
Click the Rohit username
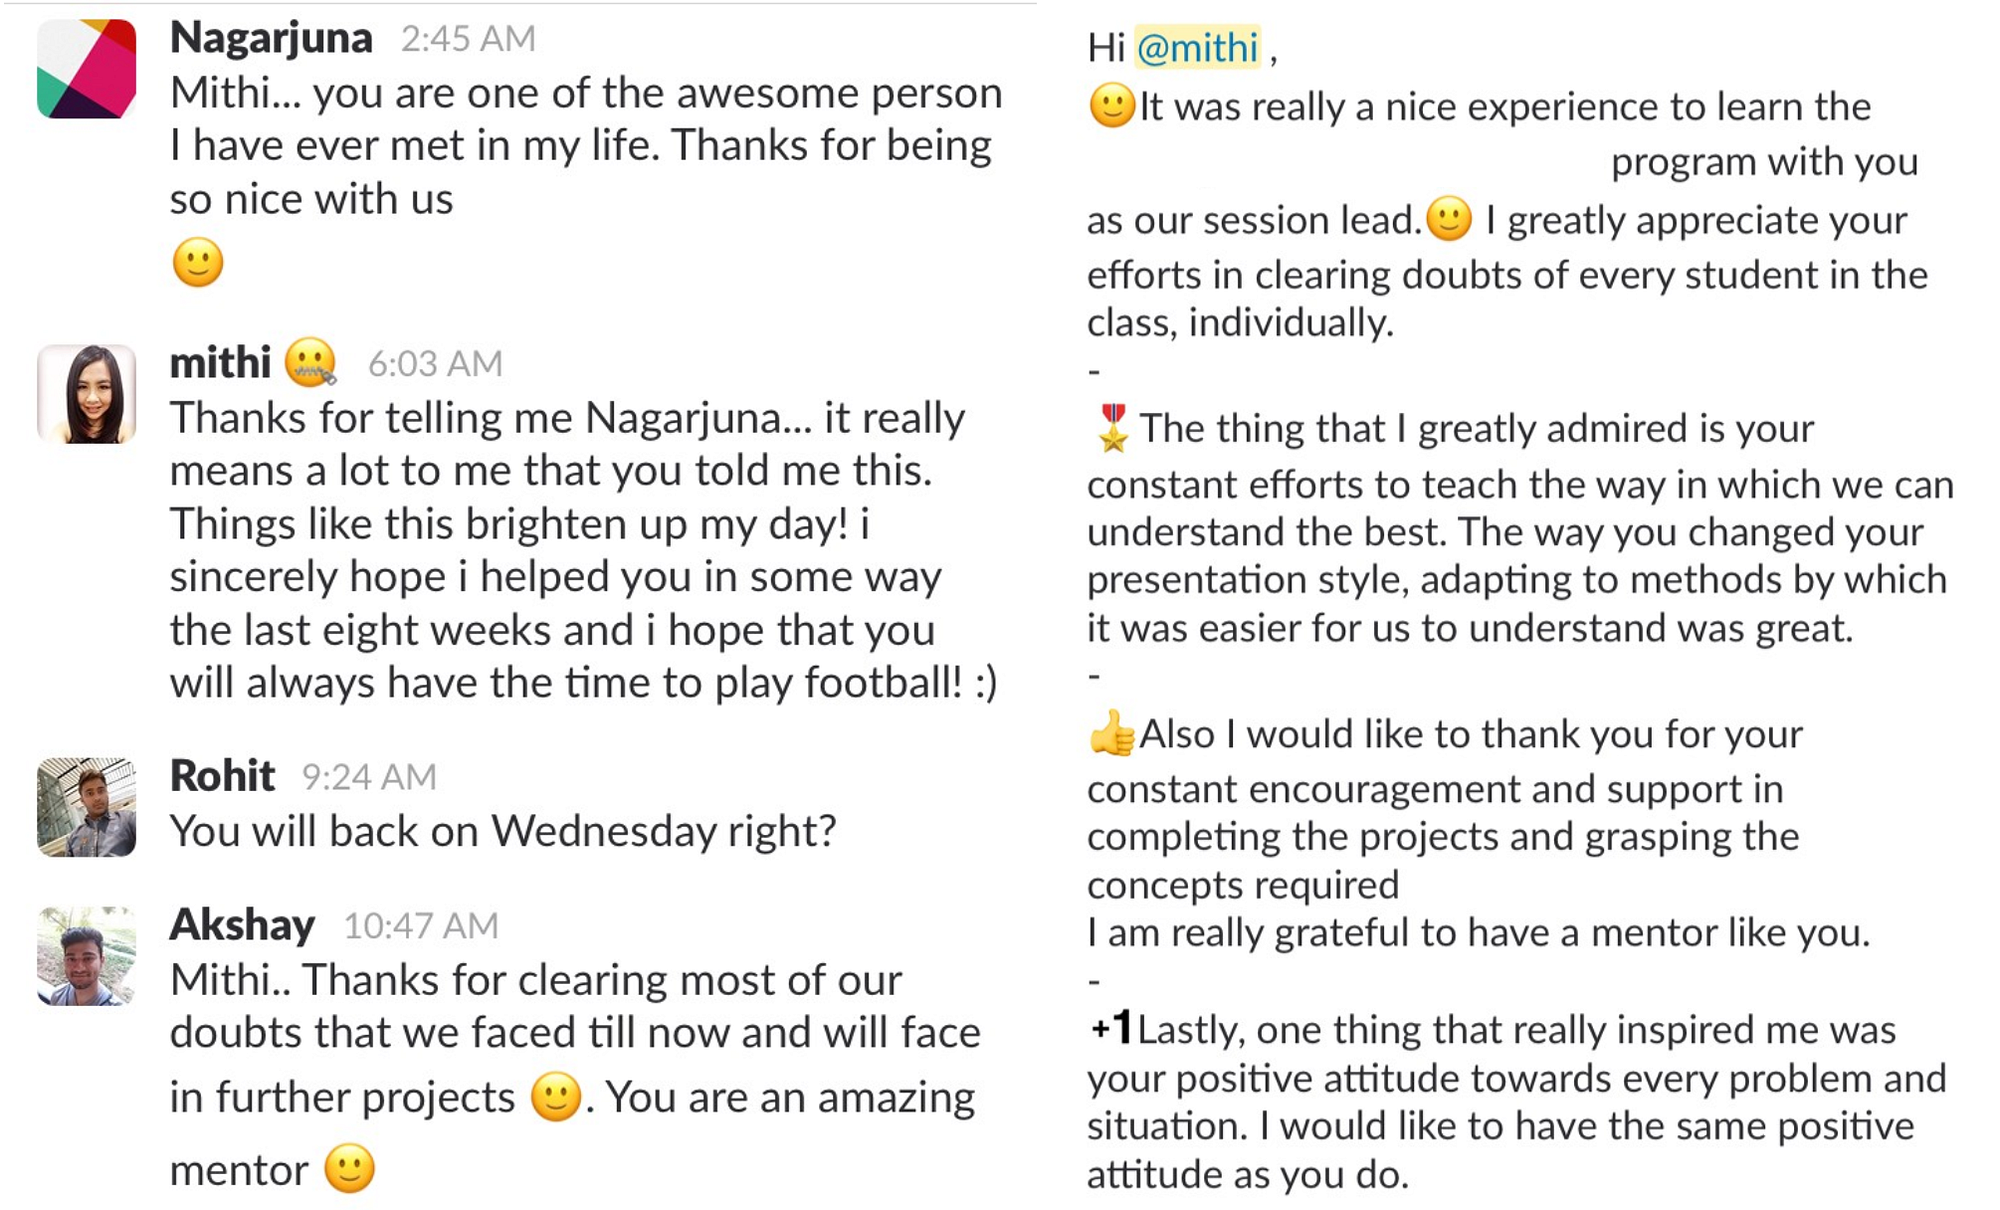[x=222, y=776]
